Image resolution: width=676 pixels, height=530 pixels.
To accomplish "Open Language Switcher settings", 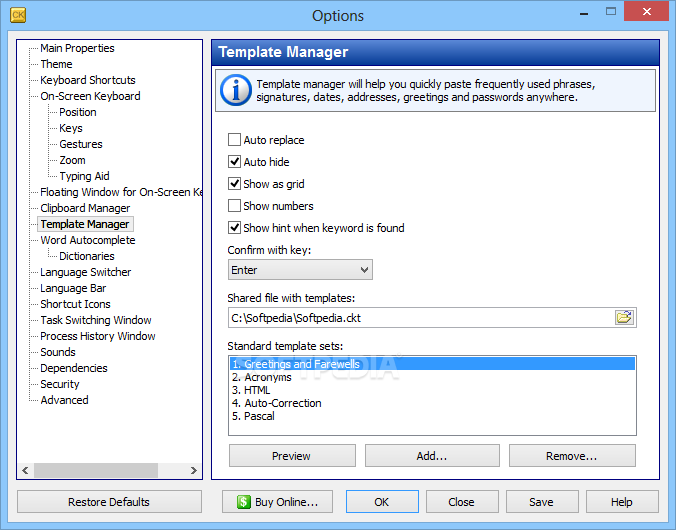I will 85,272.
